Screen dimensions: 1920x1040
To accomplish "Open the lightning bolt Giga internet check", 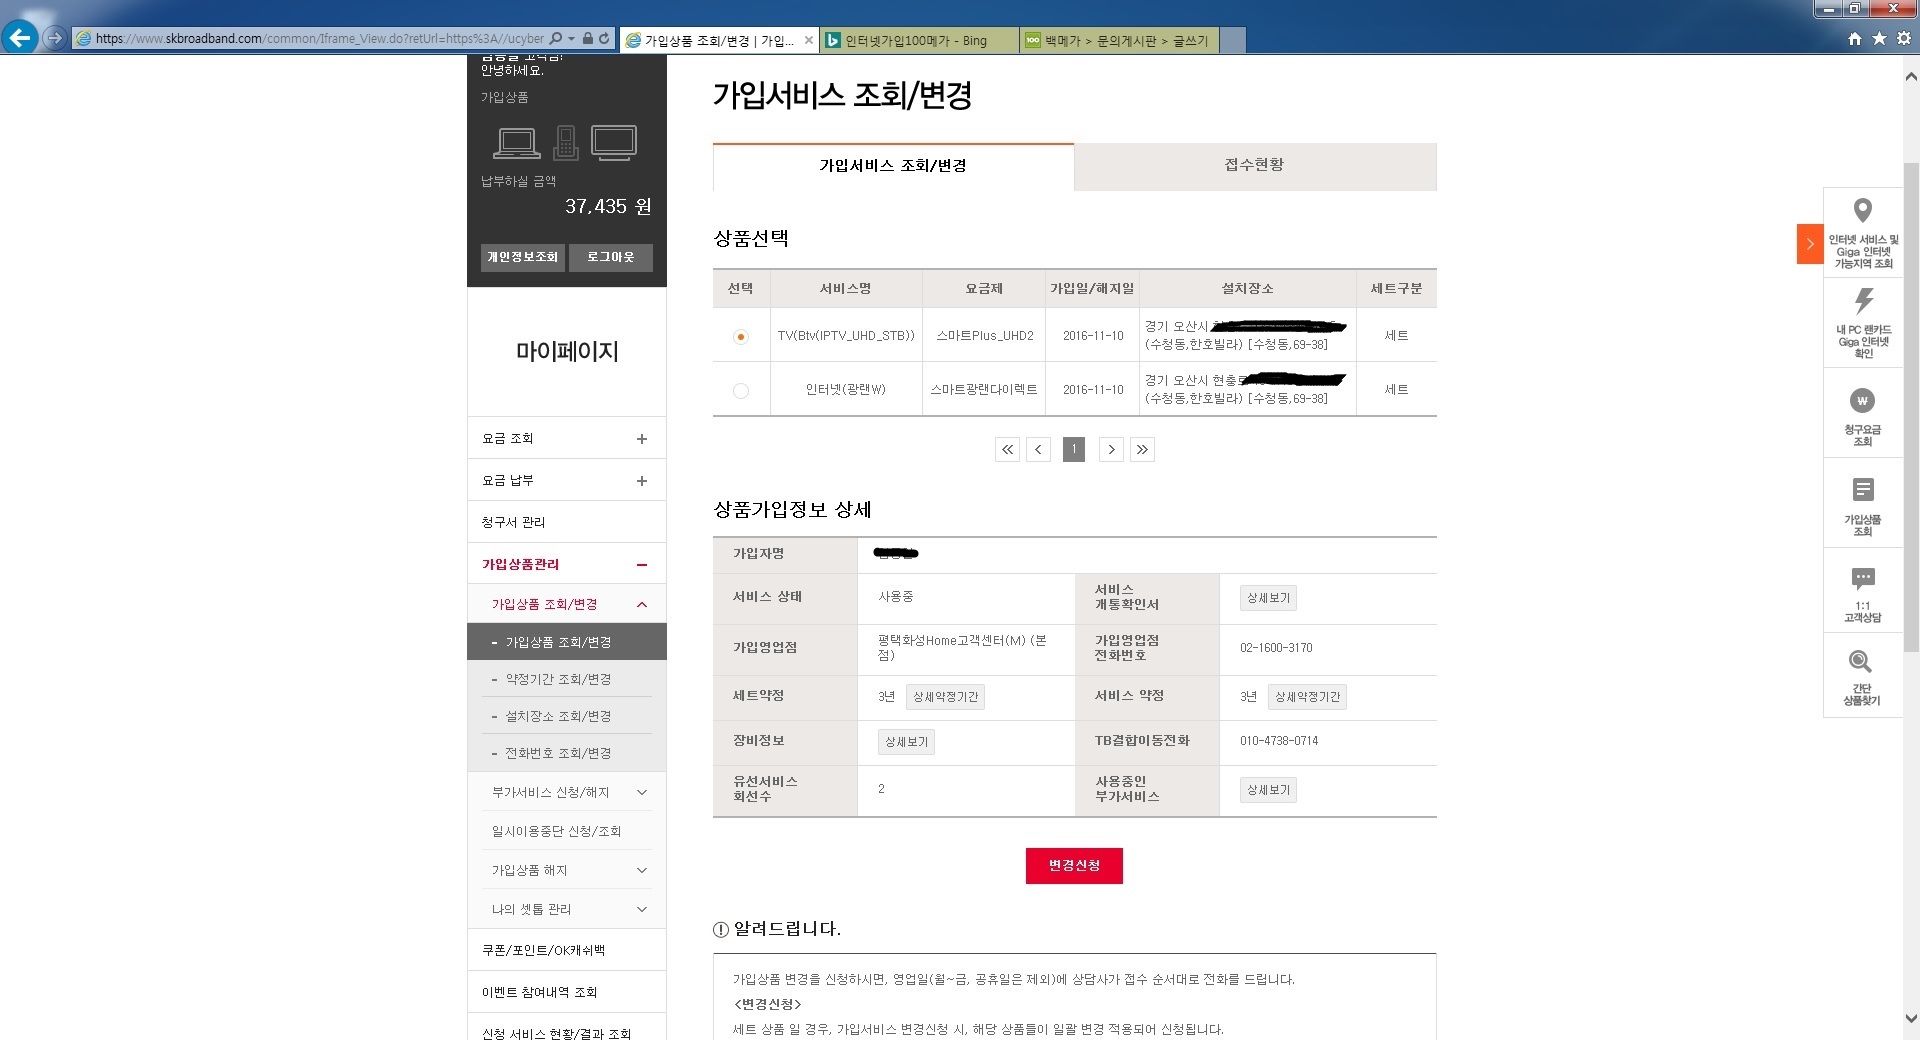I will pos(1862,301).
